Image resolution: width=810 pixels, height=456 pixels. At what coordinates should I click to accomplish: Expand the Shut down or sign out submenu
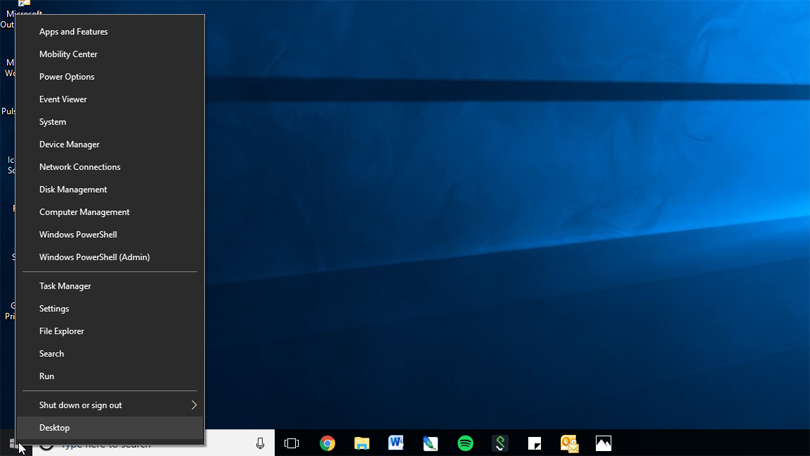[x=110, y=405]
